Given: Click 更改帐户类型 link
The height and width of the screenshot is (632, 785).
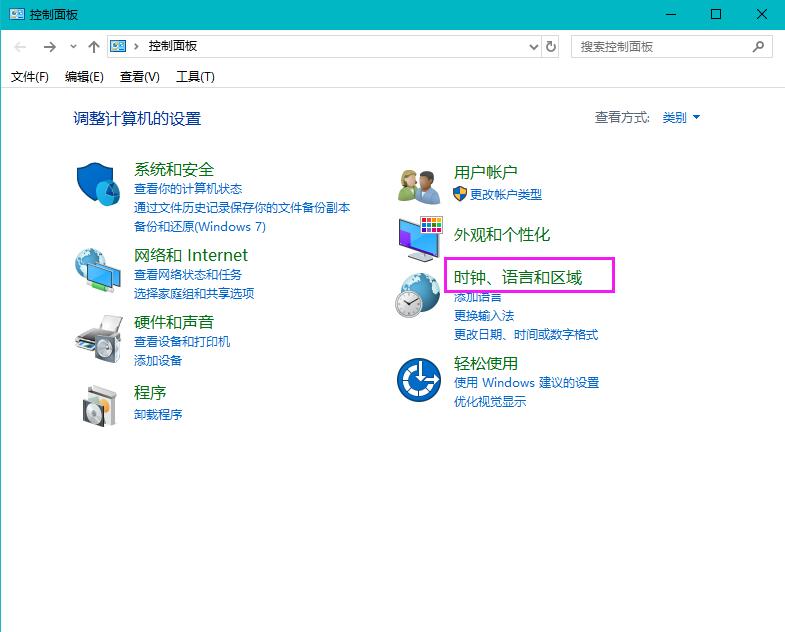Looking at the screenshot, I should [506, 194].
